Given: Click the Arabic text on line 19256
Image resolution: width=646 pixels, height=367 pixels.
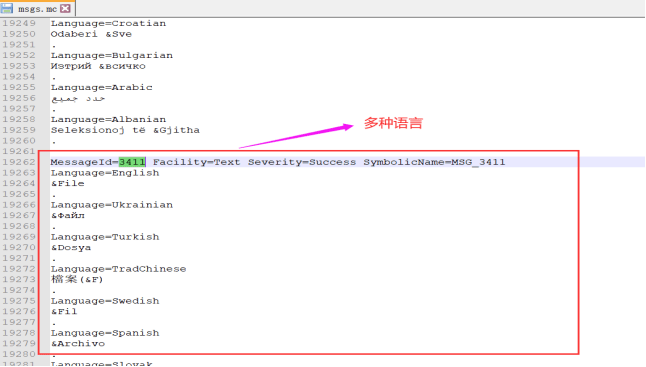Looking at the screenshot, I should (x=78, y=98).
